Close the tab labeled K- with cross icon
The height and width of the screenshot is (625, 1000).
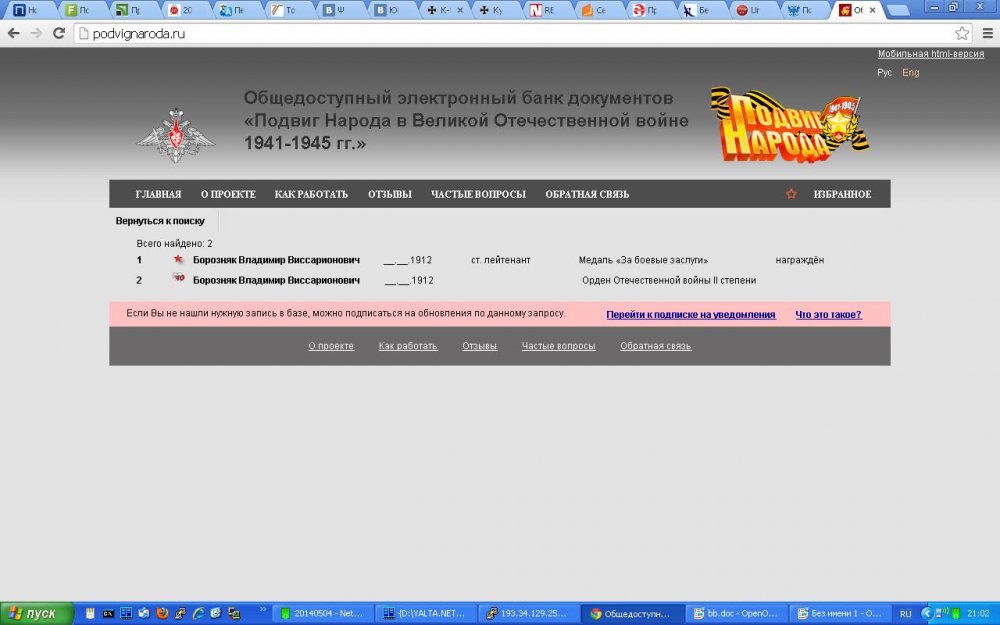460,10
